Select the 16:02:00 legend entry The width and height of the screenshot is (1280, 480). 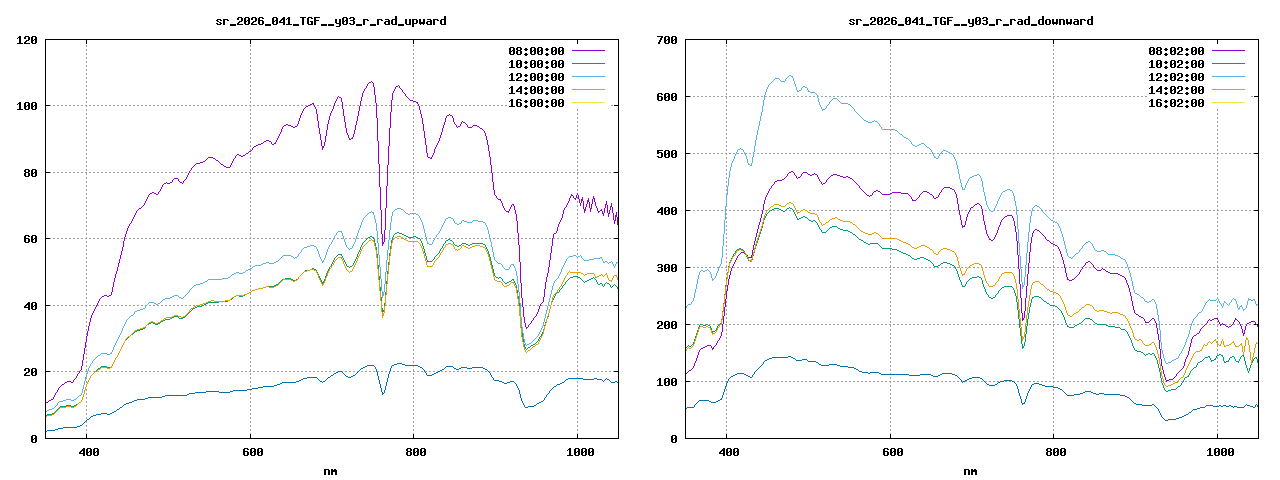coord(1176,103)
